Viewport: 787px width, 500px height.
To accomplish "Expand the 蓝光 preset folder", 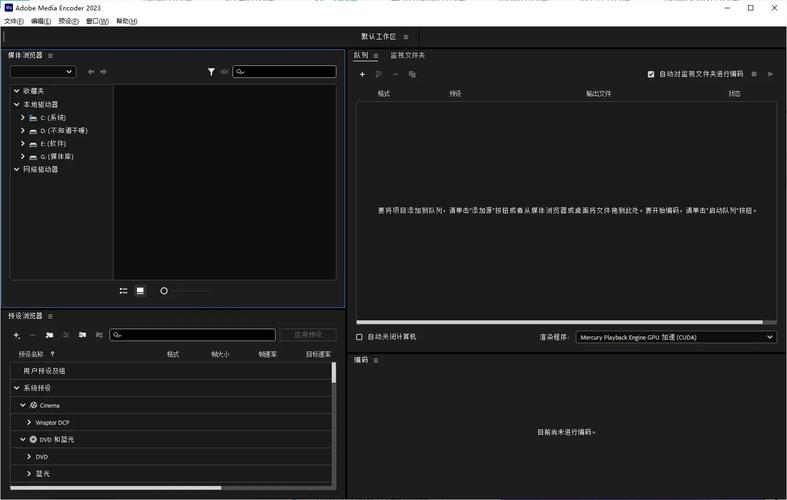I will coord(29,473).
